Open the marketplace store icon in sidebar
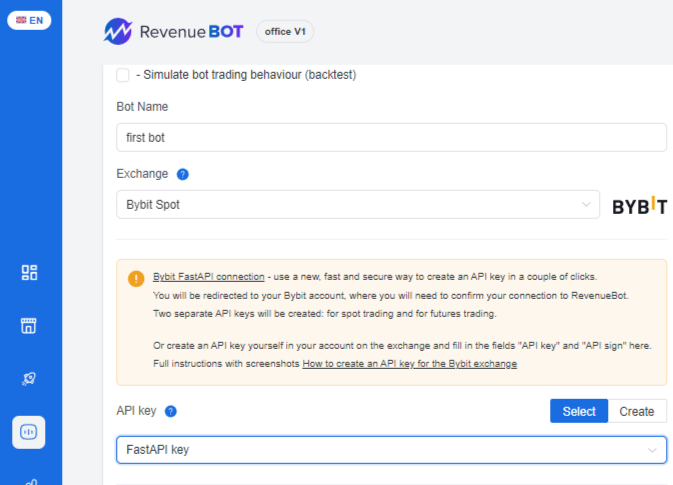This screenshot has width=673, height=485. point(29,326)
